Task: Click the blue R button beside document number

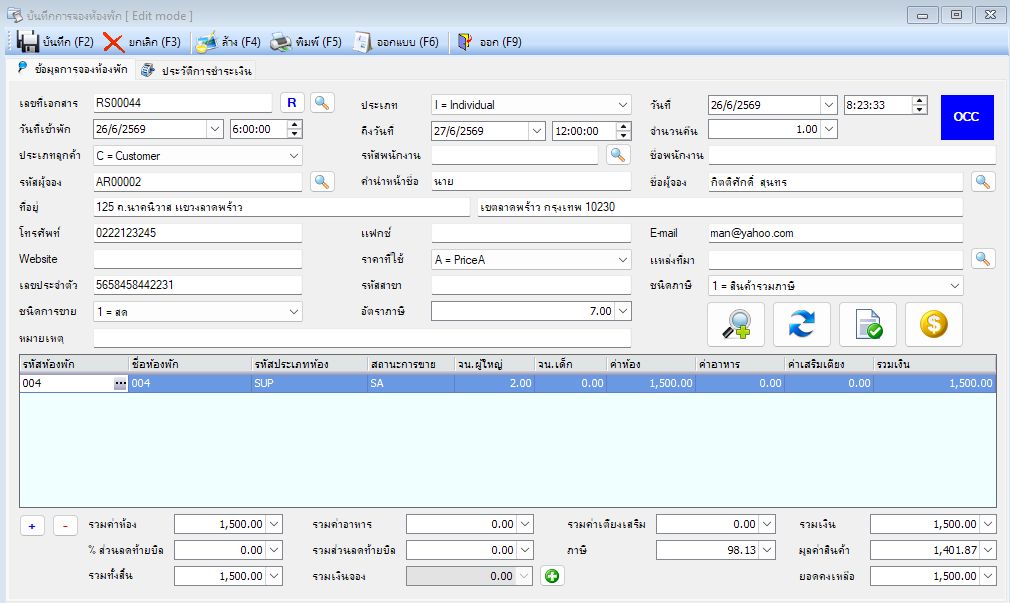Action: point(292,102)
